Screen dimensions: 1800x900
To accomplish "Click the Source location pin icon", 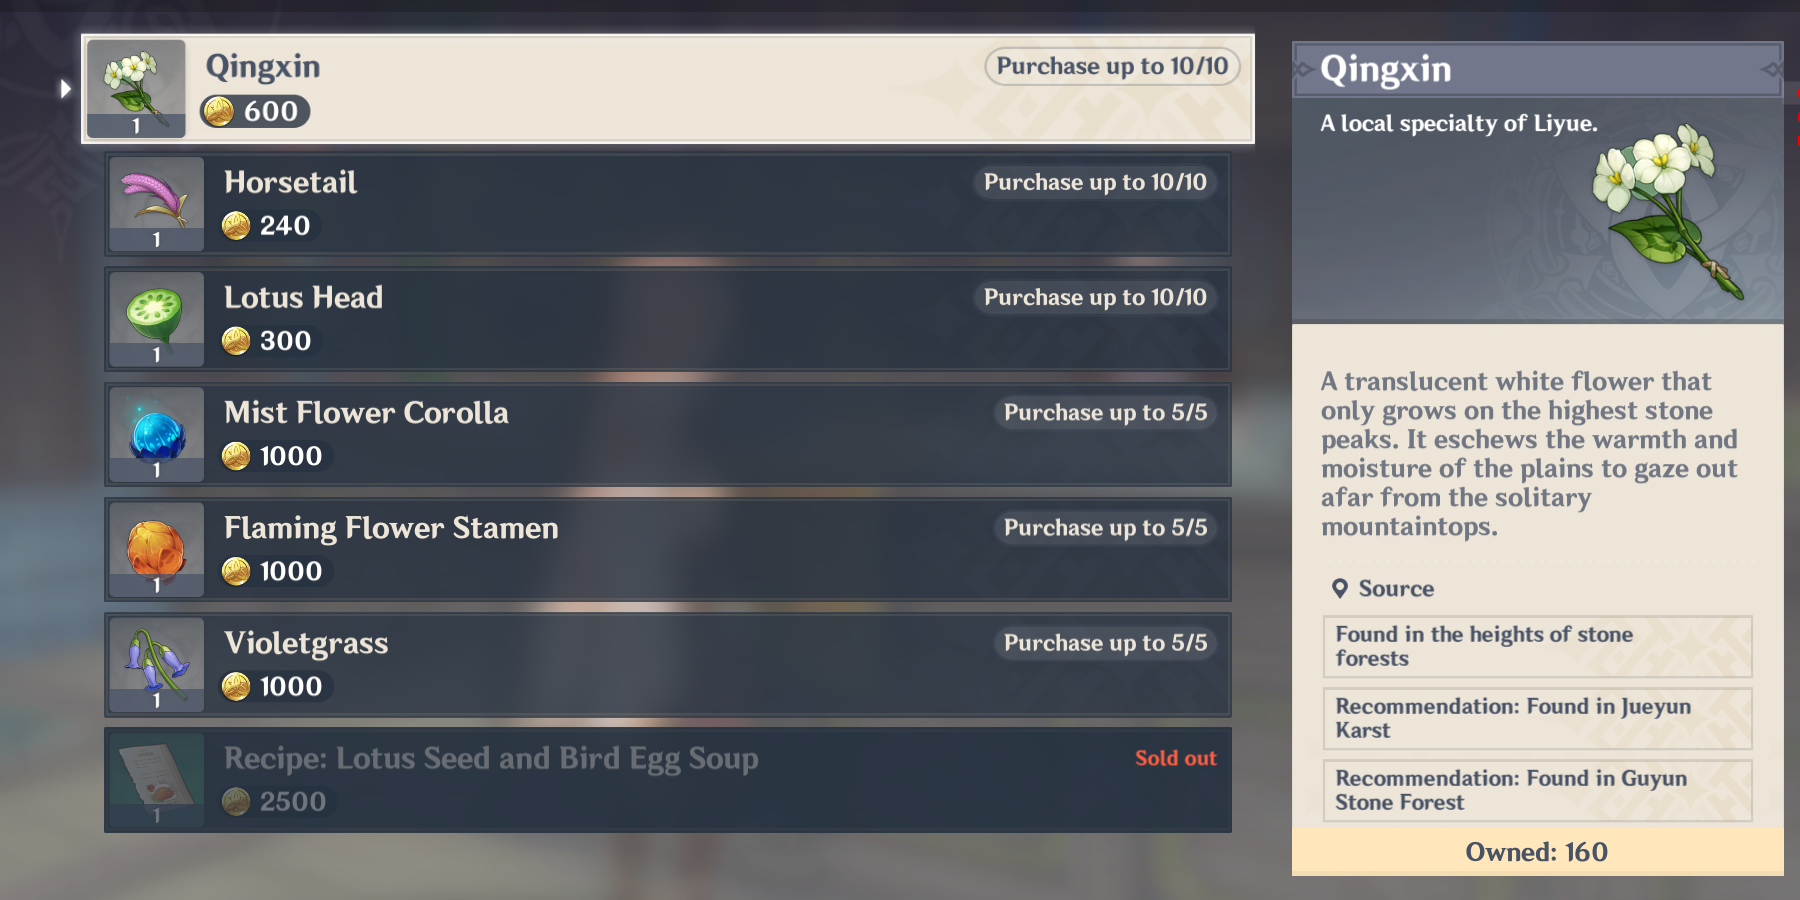I will tap(1340, 588).
